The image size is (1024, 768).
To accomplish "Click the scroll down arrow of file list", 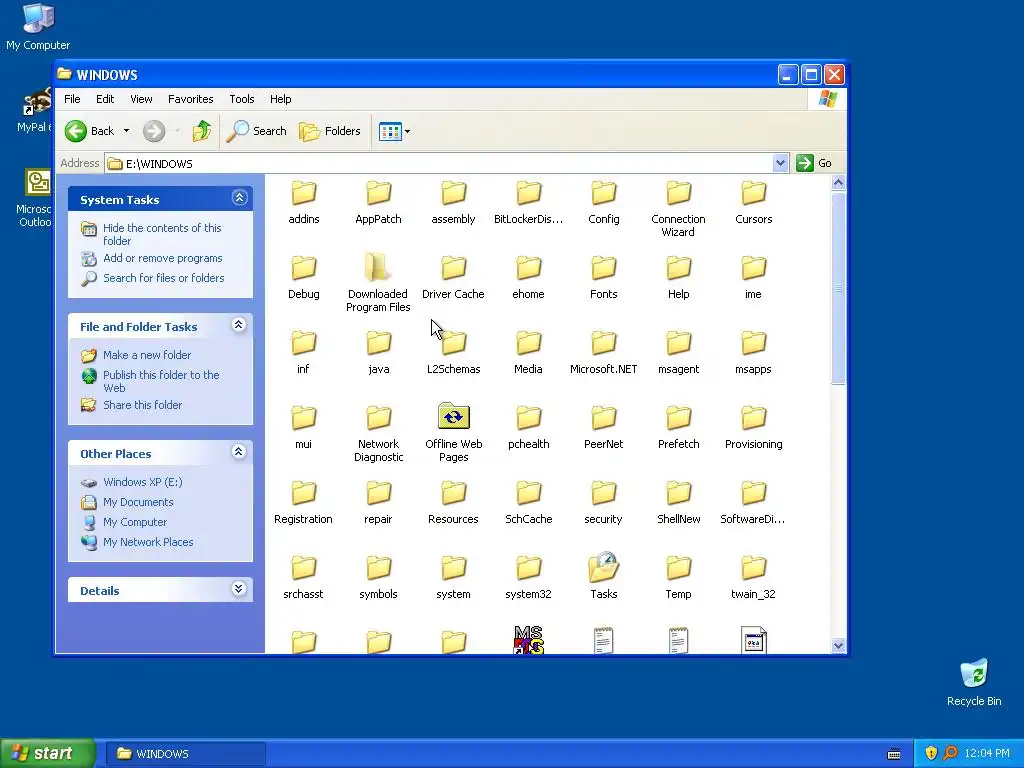I will point(839,646).
